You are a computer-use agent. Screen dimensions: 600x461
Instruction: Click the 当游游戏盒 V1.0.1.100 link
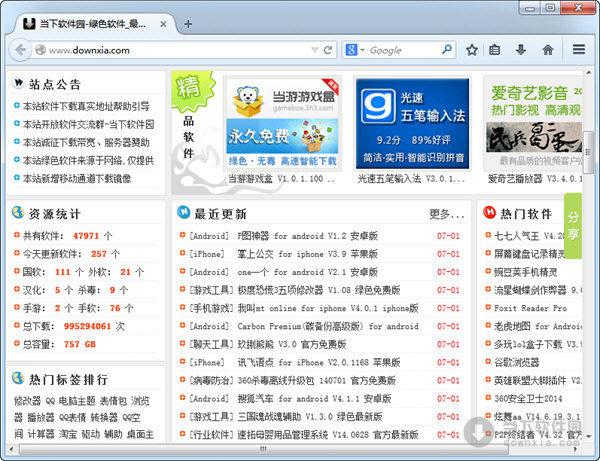[x=281, y=179]
